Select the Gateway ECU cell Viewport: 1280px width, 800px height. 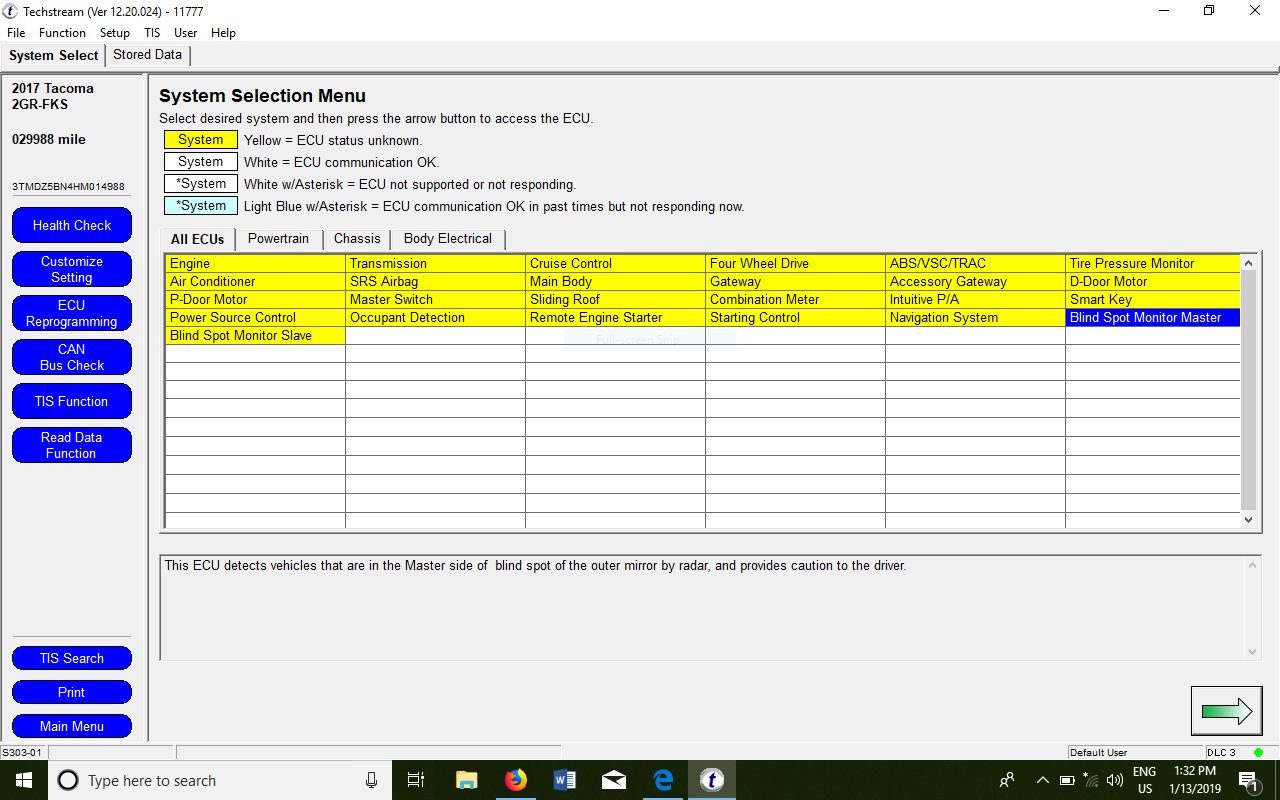795,282
